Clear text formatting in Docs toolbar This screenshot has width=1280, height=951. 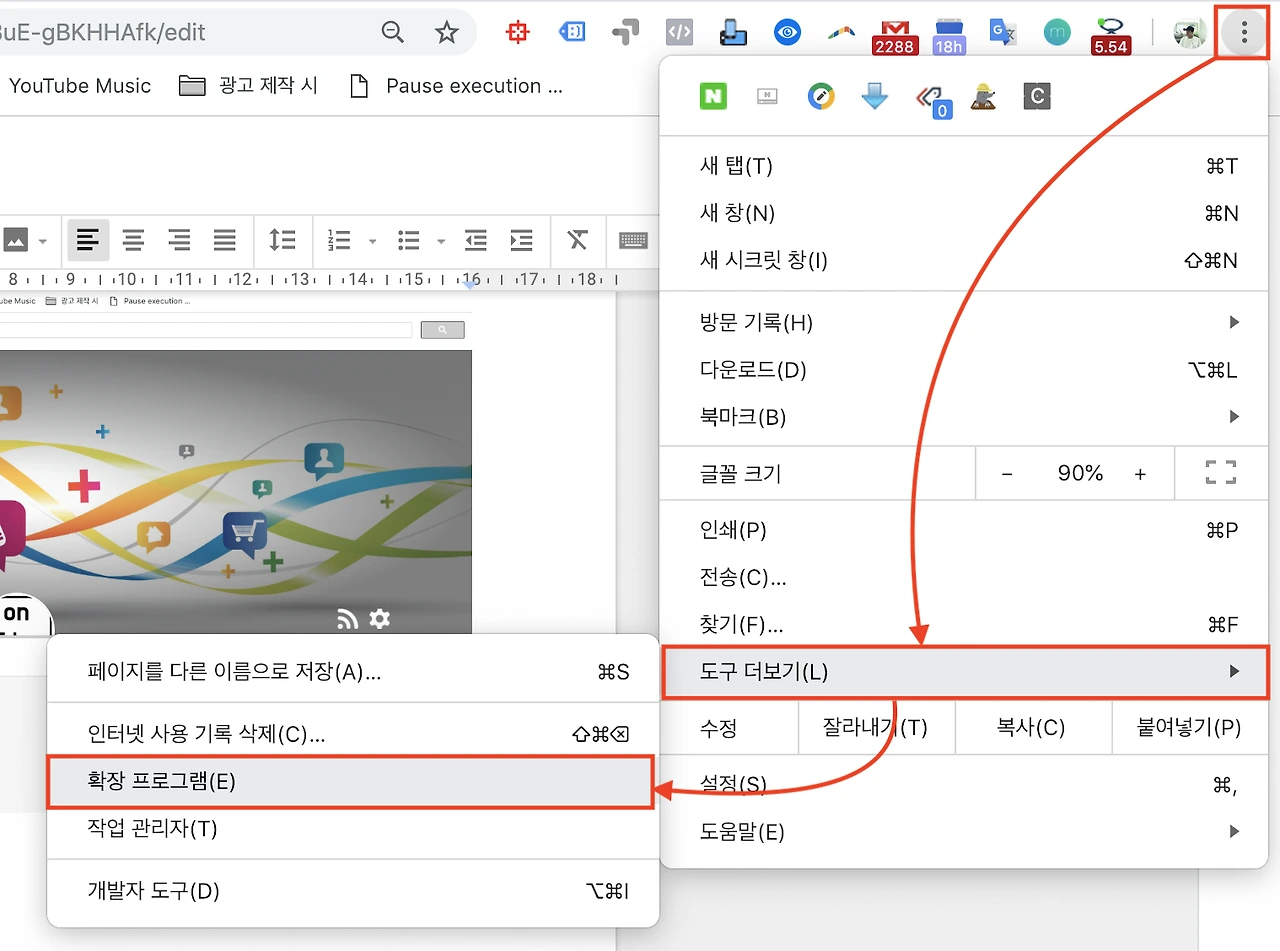pyautogui.click(x=577, y=240)
